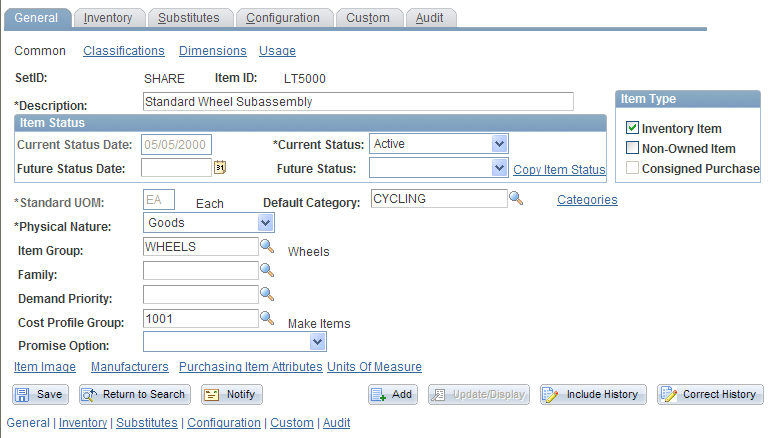Image resolution: width=777 pixels, height=438 pixels.
Task: Switch to the Substitutes tab
Action: click(x=189, y=18)
